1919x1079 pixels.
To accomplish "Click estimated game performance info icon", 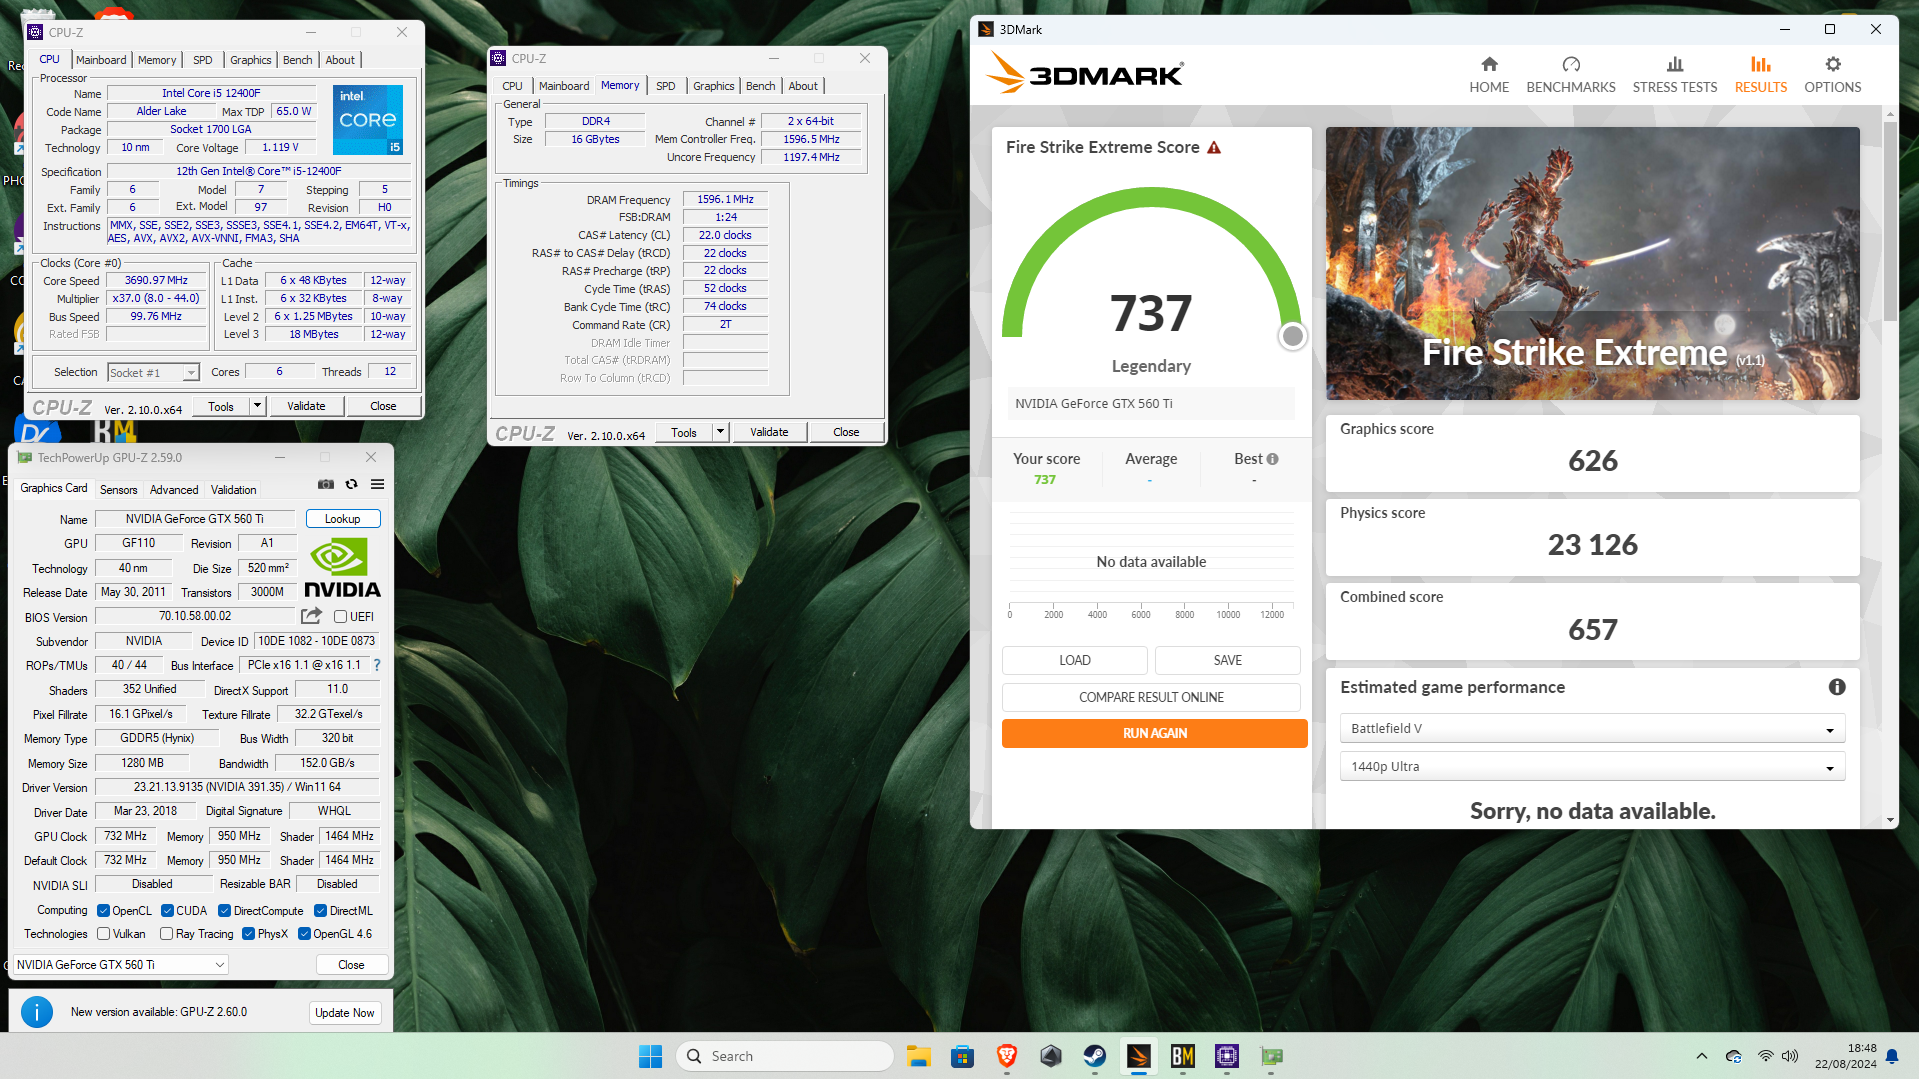I will [1837, 687].
